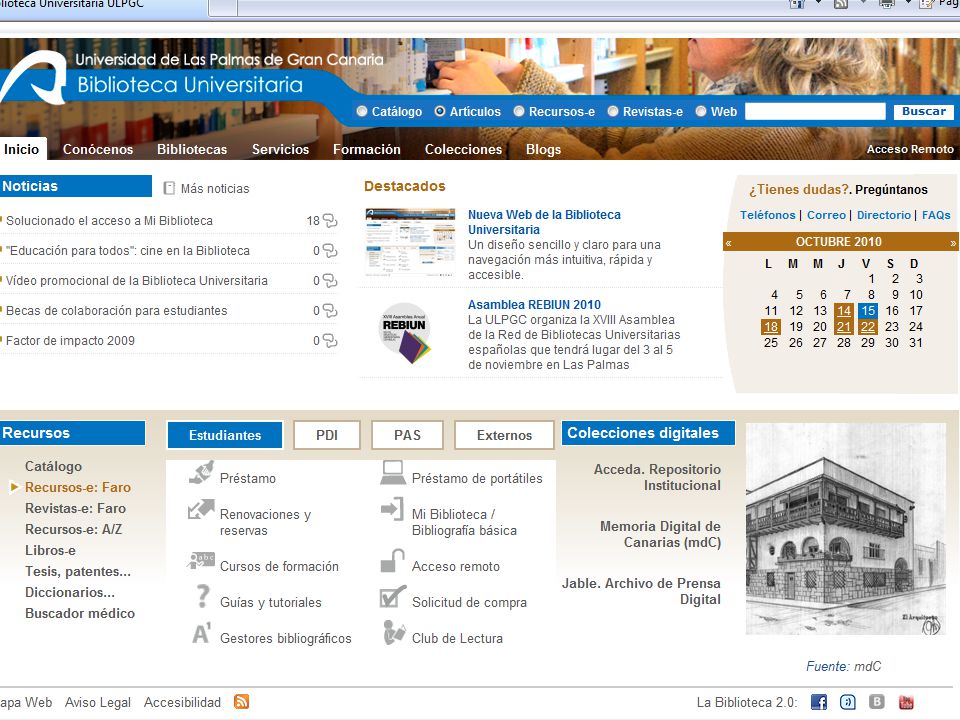The image size is (960, 720).
Task: Click the Guías y tutoriales question mark icon
Action: [x=203, y=596]
